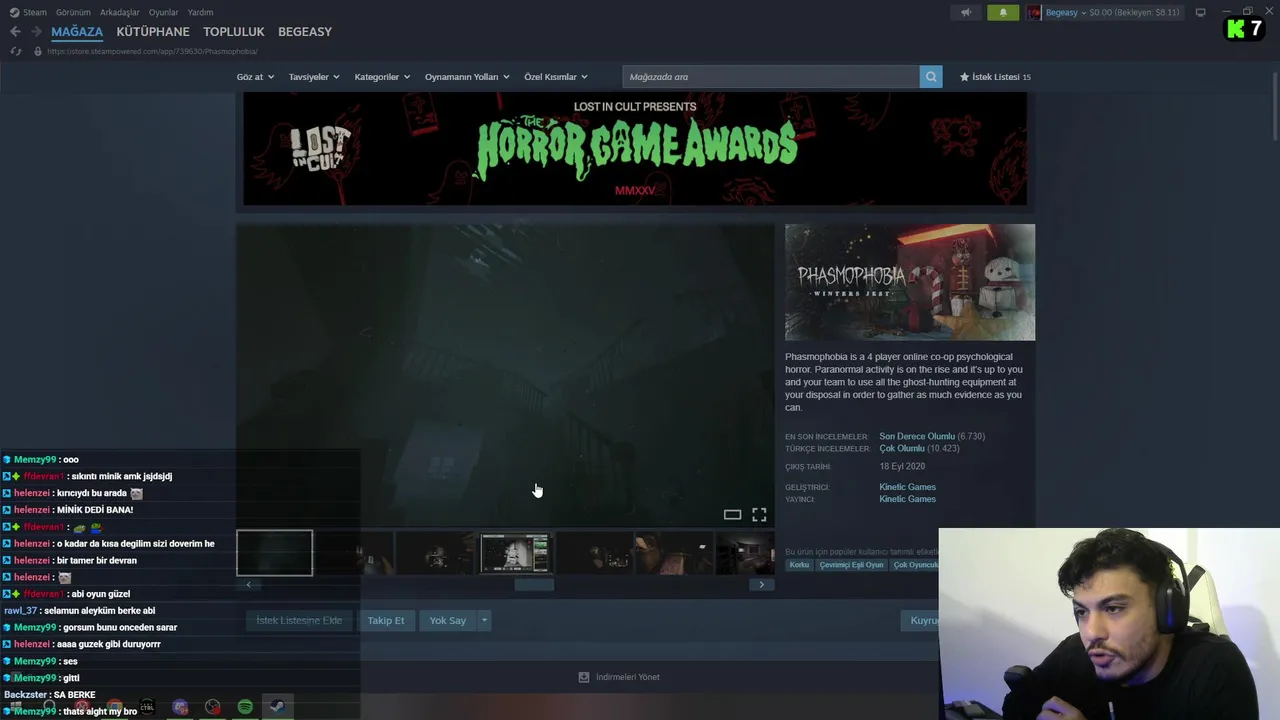1280x720 pixels.
Task: Open the Göz at dropdown
Action: (255, 77)
